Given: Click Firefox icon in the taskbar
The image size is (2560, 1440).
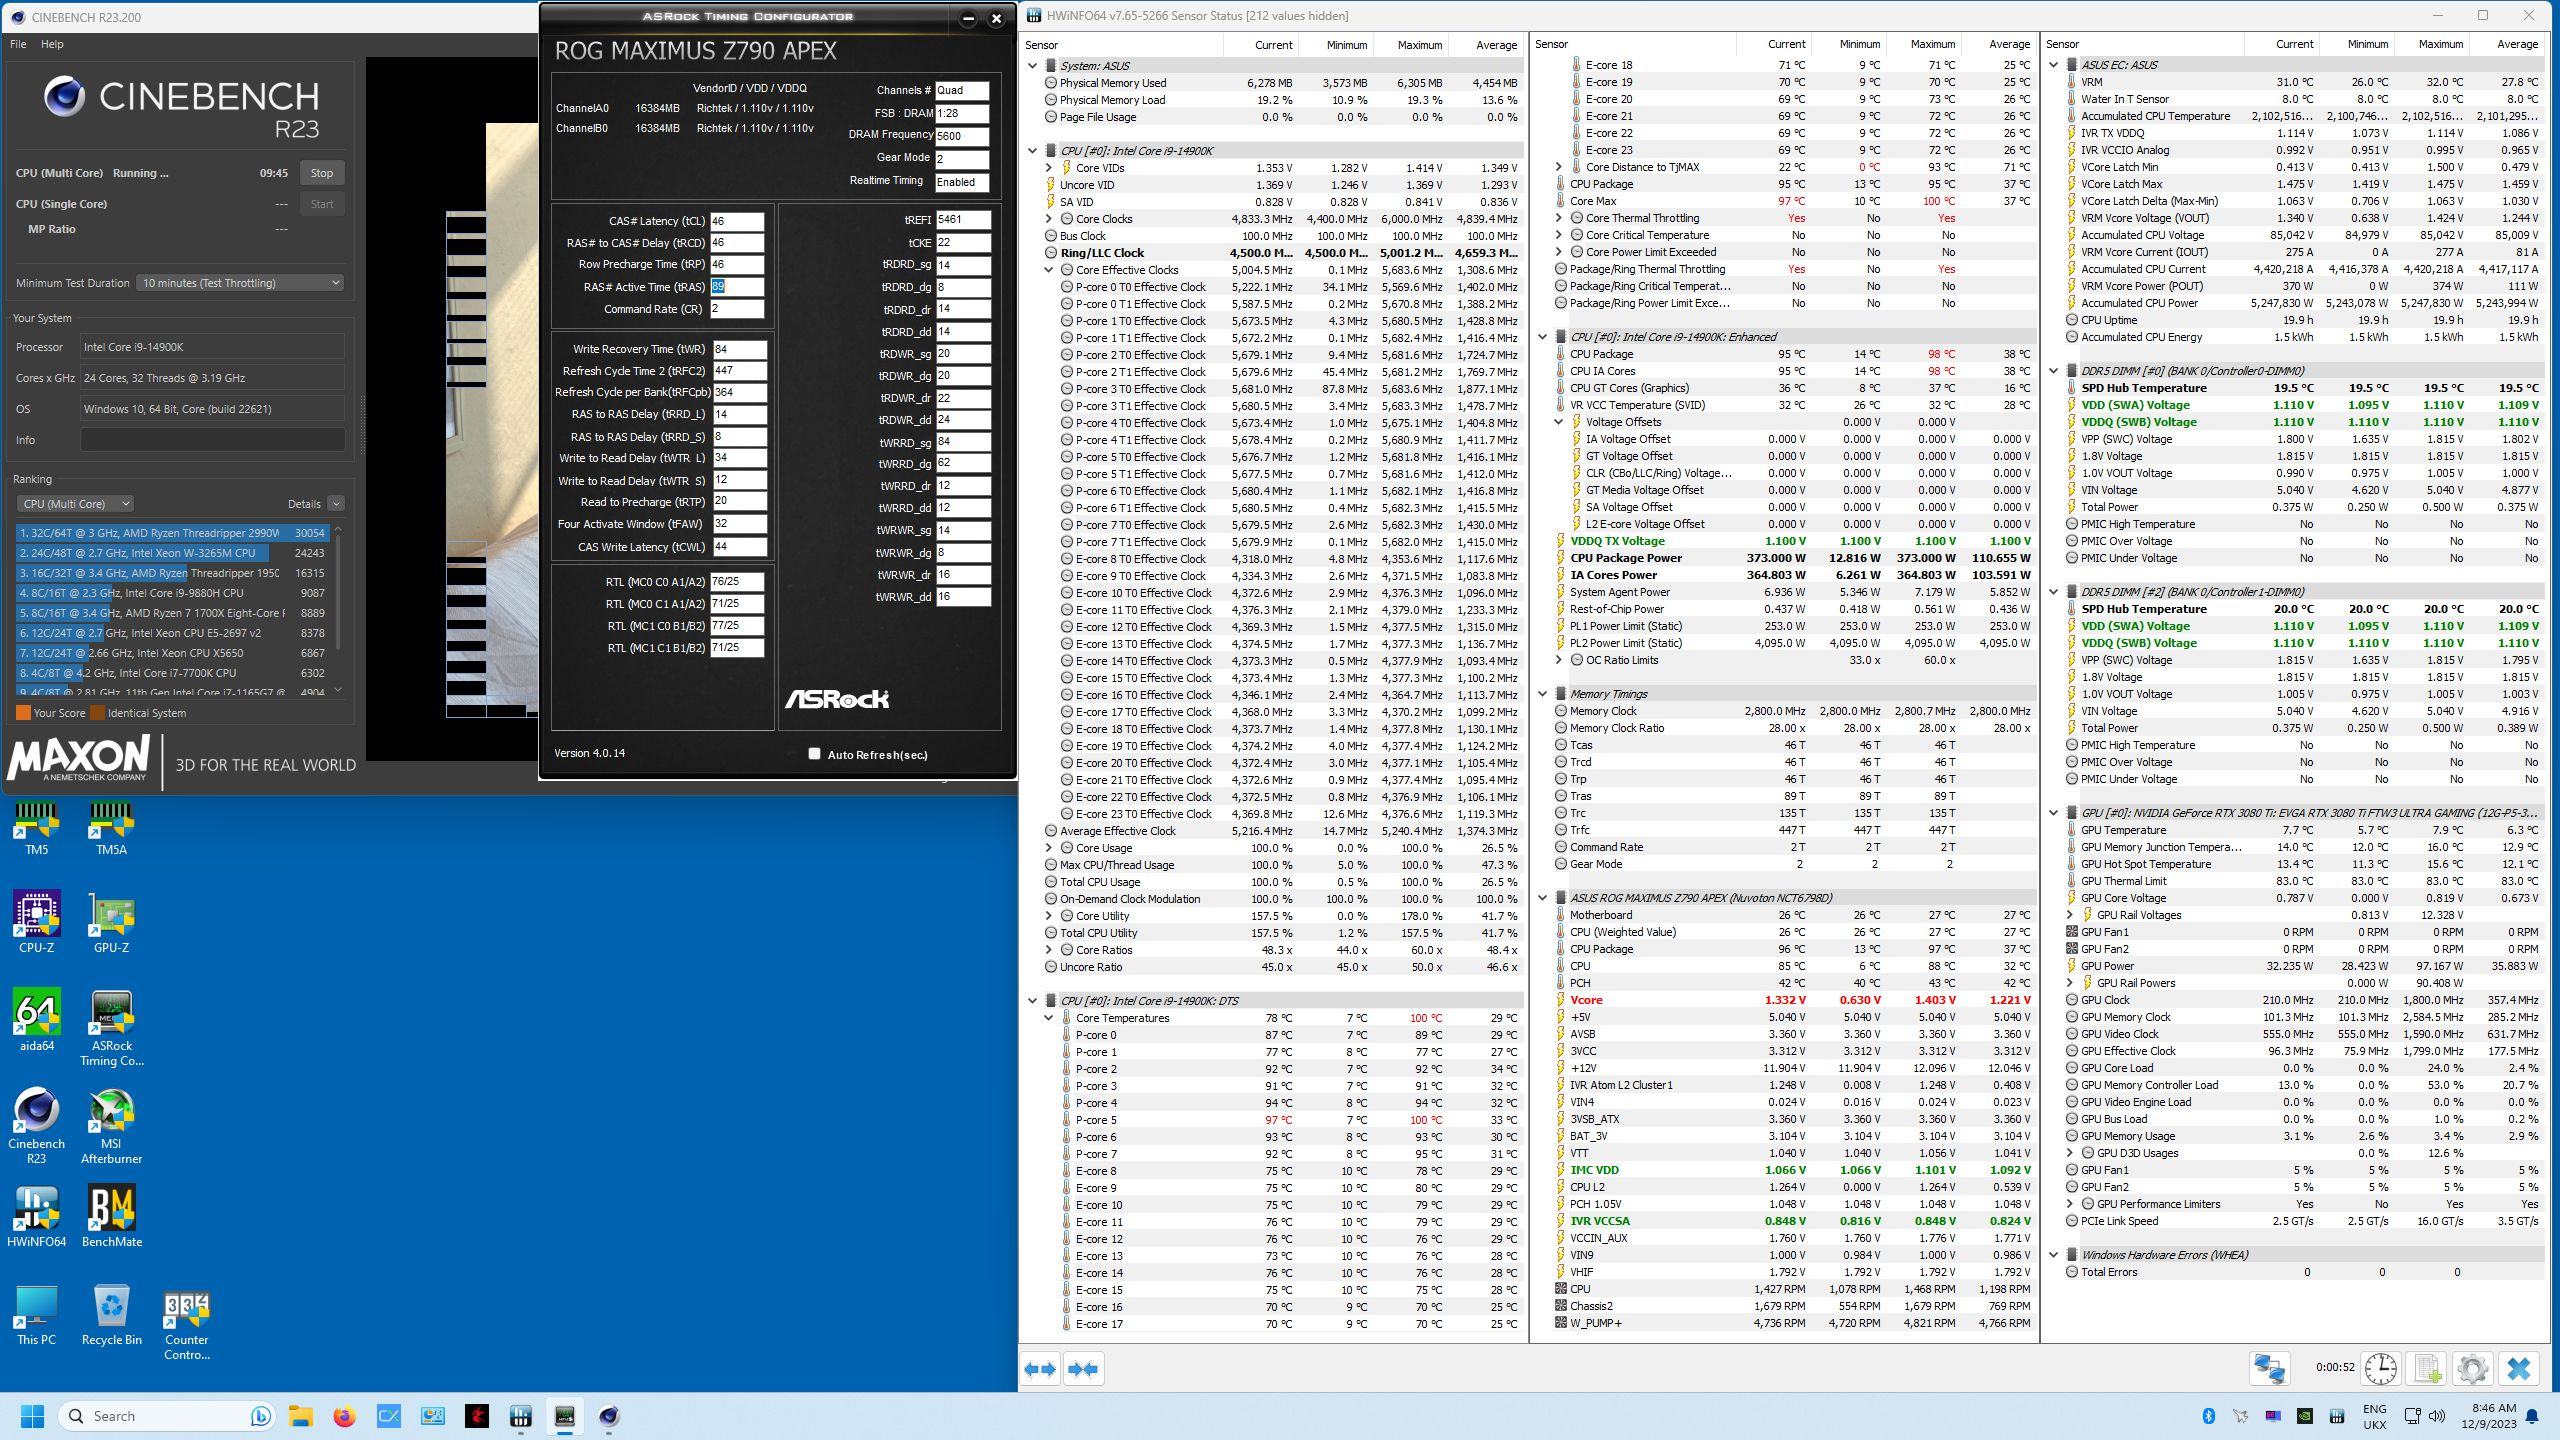Looking at the screenshot, I should click(345, 1416).
